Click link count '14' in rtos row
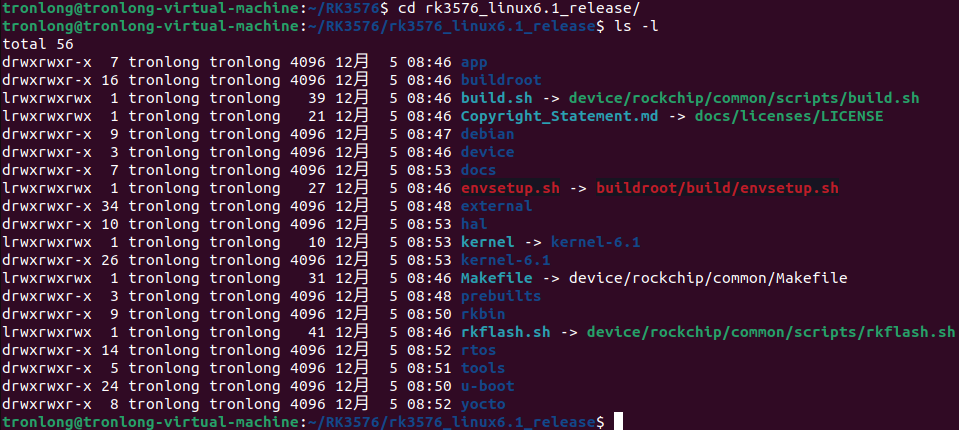Screen dimensions: 959x430 pos(110,350)
